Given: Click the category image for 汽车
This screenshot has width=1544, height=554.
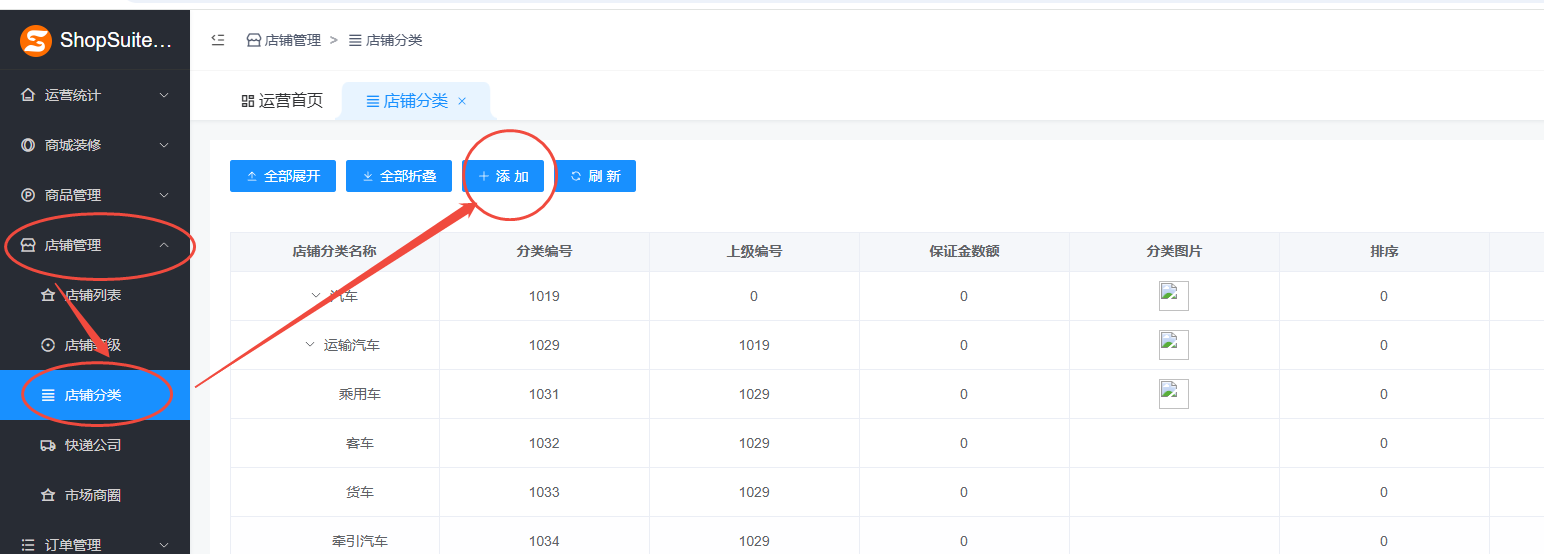Looking at the screenshot, I should pos(1173,296).
